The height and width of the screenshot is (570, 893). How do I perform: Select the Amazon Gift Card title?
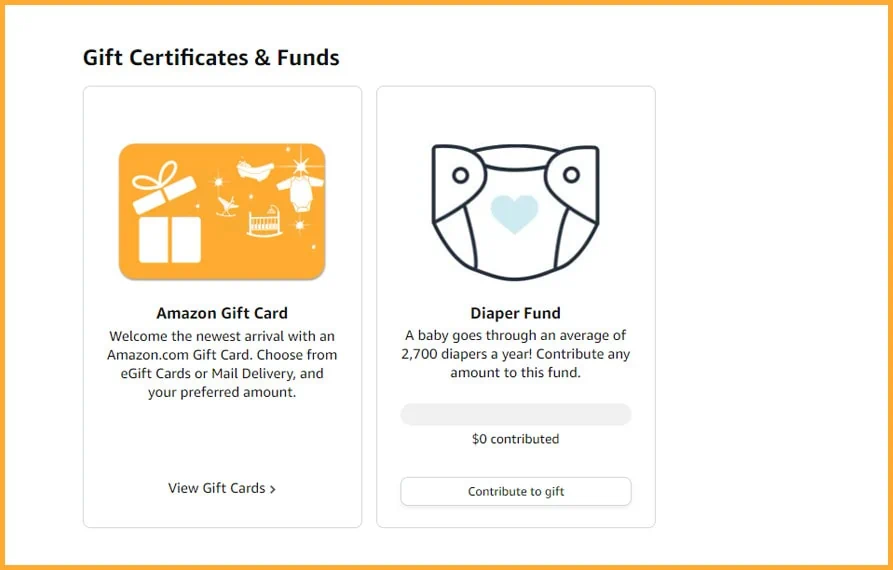[x=222, y=313]
